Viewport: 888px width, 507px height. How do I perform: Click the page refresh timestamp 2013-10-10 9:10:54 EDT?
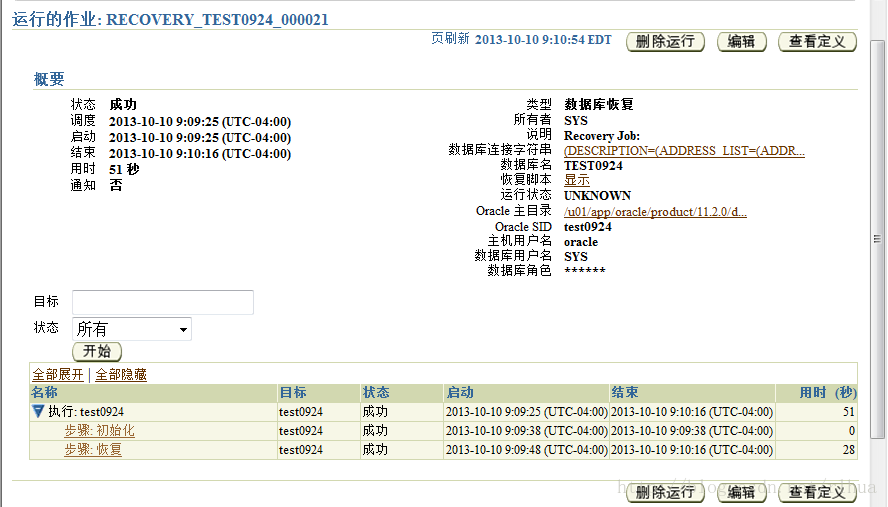pos(543,40)
